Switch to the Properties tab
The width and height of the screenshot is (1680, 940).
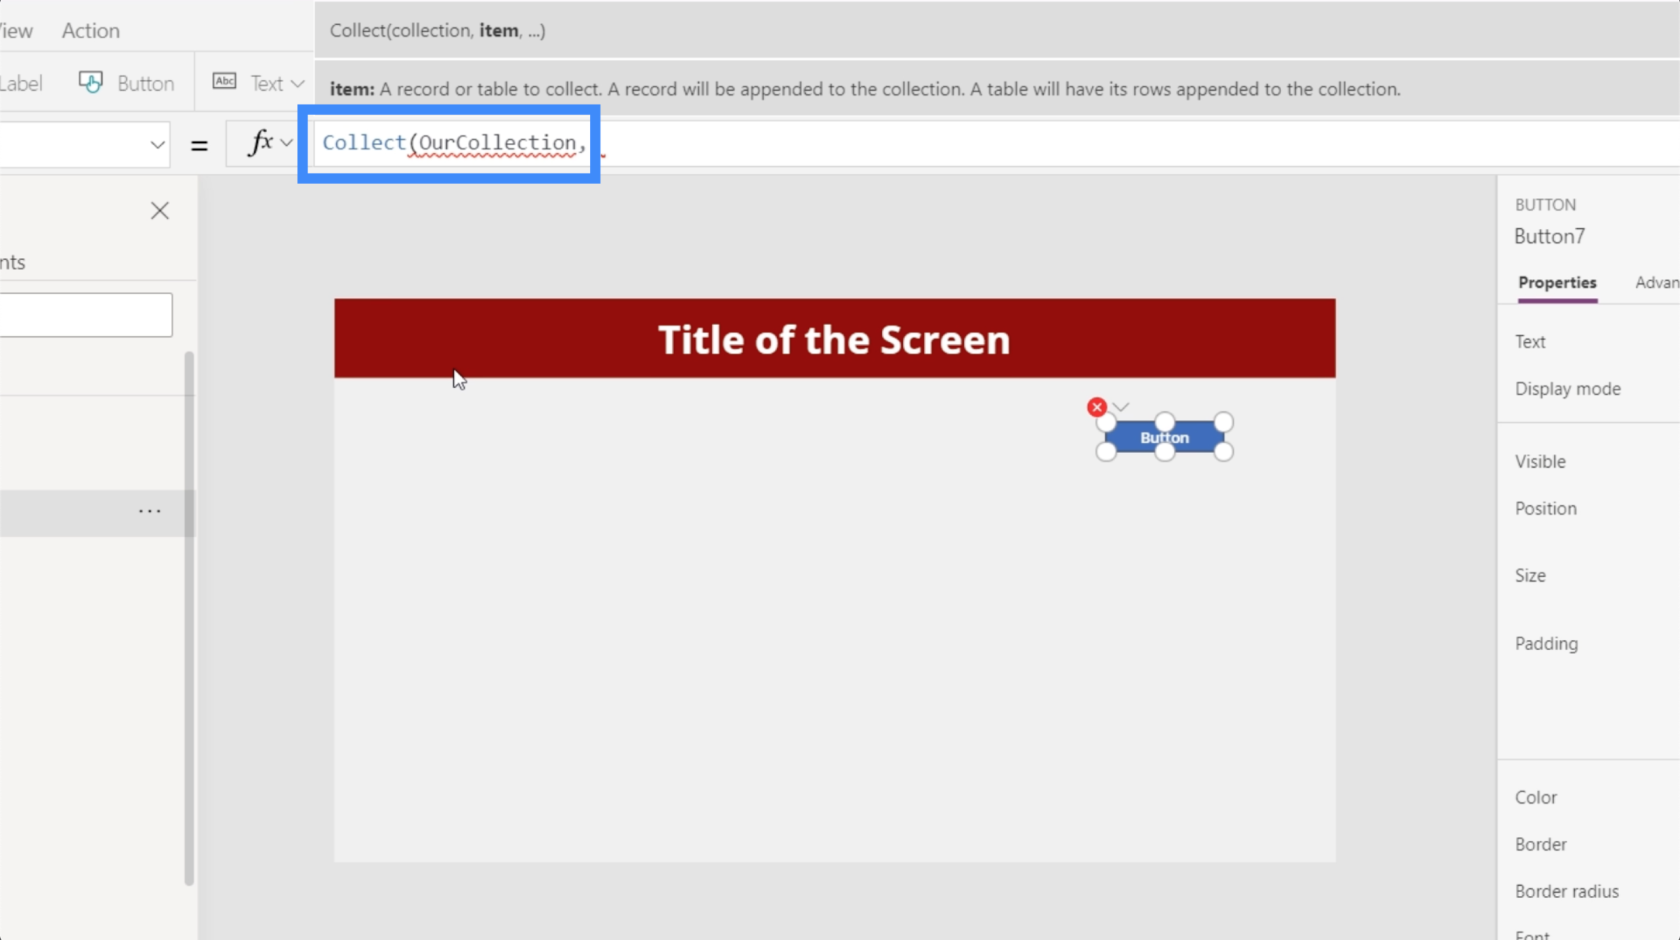pyautogui.click(x=1557, y=283)
